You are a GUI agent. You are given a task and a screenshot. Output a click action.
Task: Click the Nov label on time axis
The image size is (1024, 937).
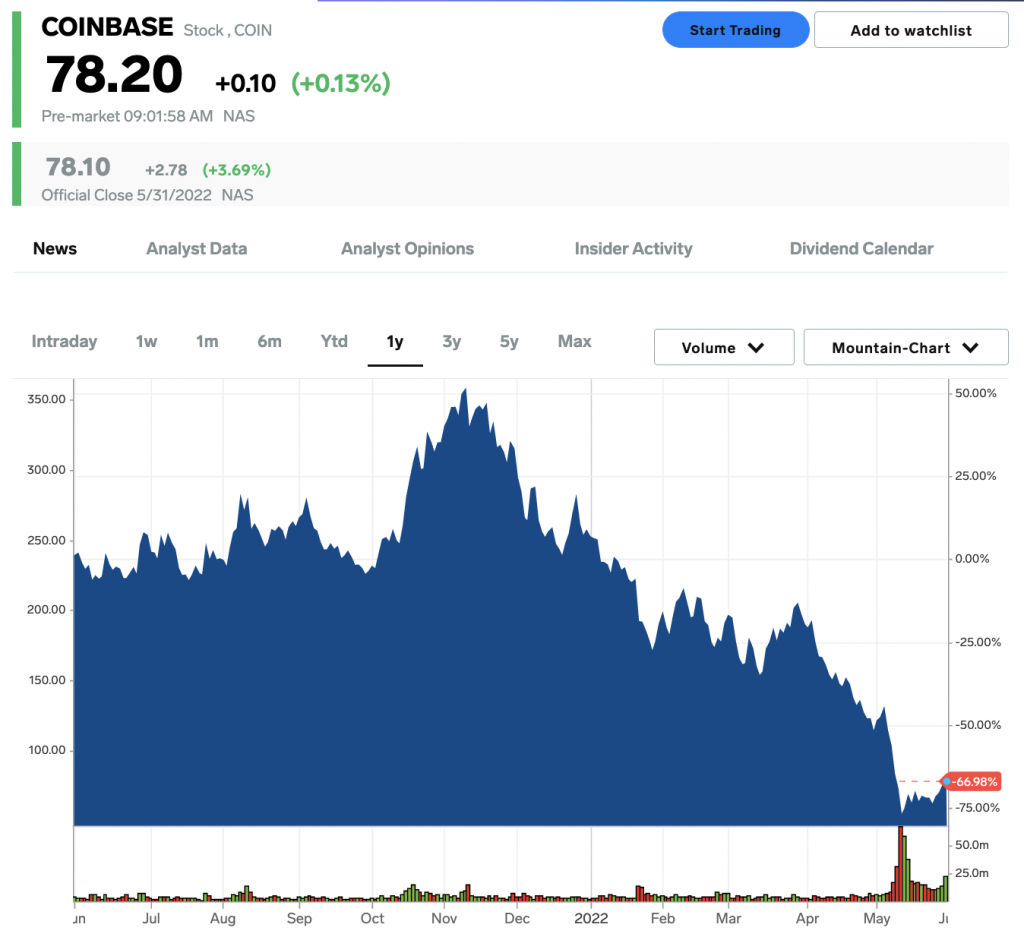pos(444,919)
